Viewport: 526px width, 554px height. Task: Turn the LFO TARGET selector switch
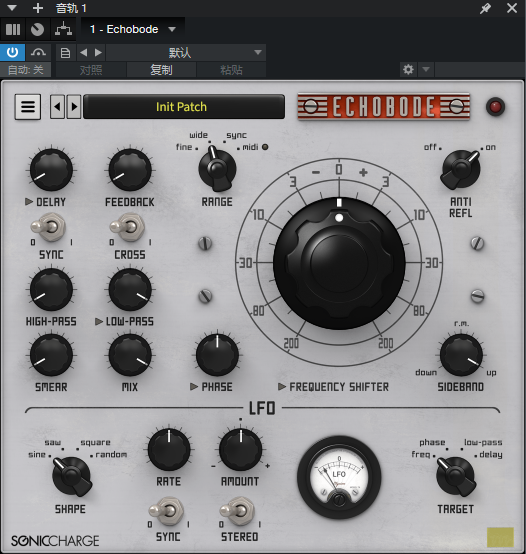click(x=456, y=476)
